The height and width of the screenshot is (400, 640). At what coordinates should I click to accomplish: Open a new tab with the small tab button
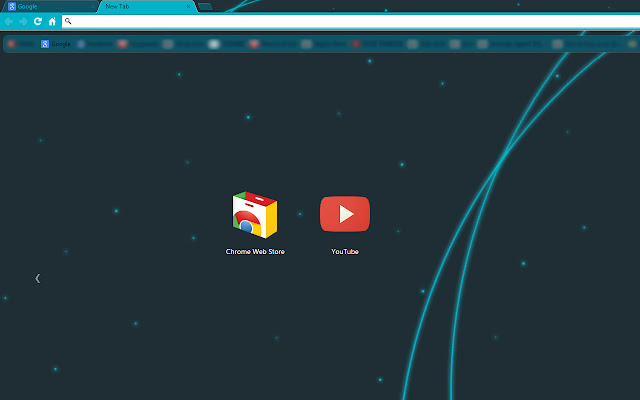click(205, 7)
